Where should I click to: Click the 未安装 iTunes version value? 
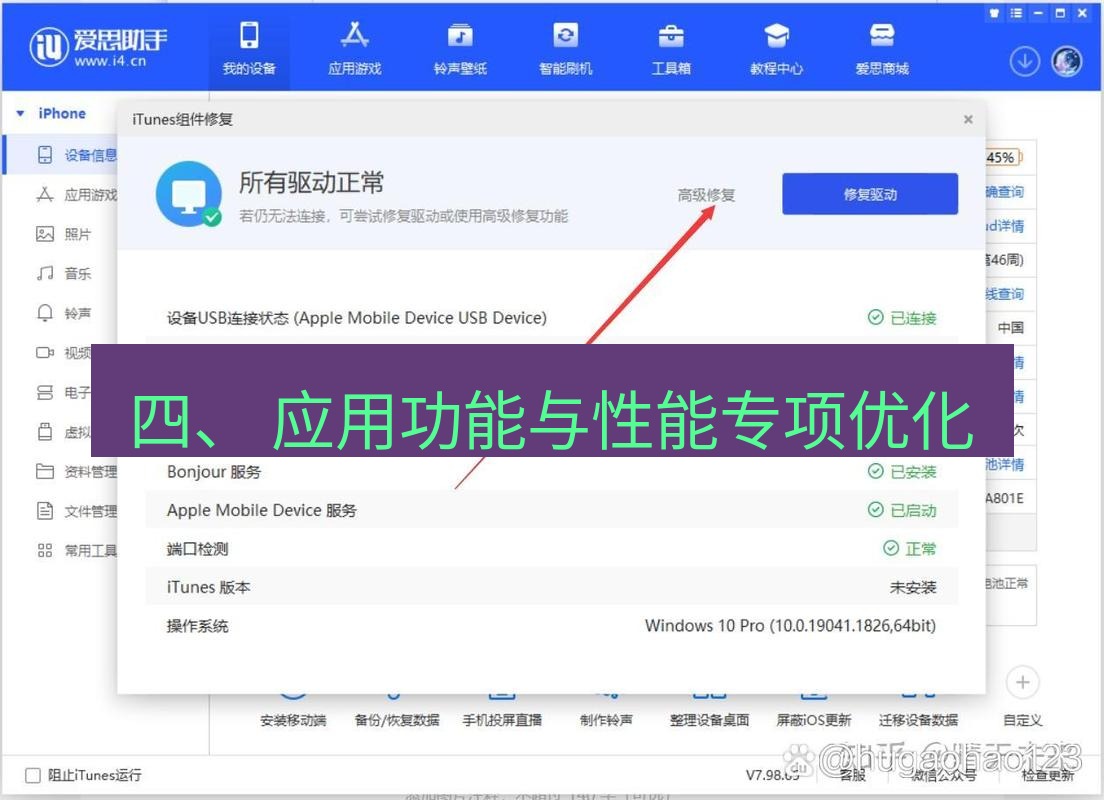tap(913, 587)
